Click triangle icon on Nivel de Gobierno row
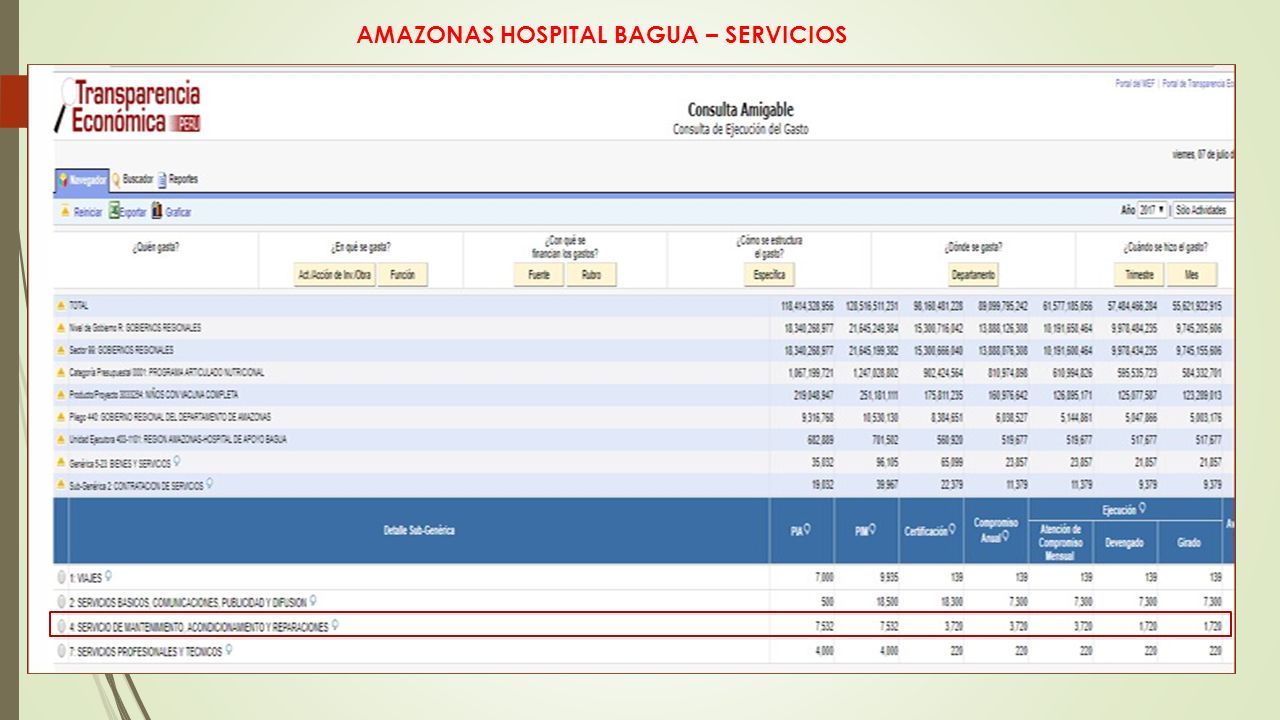Viewport: 1280px width, 720px height. tap(61, 327)
